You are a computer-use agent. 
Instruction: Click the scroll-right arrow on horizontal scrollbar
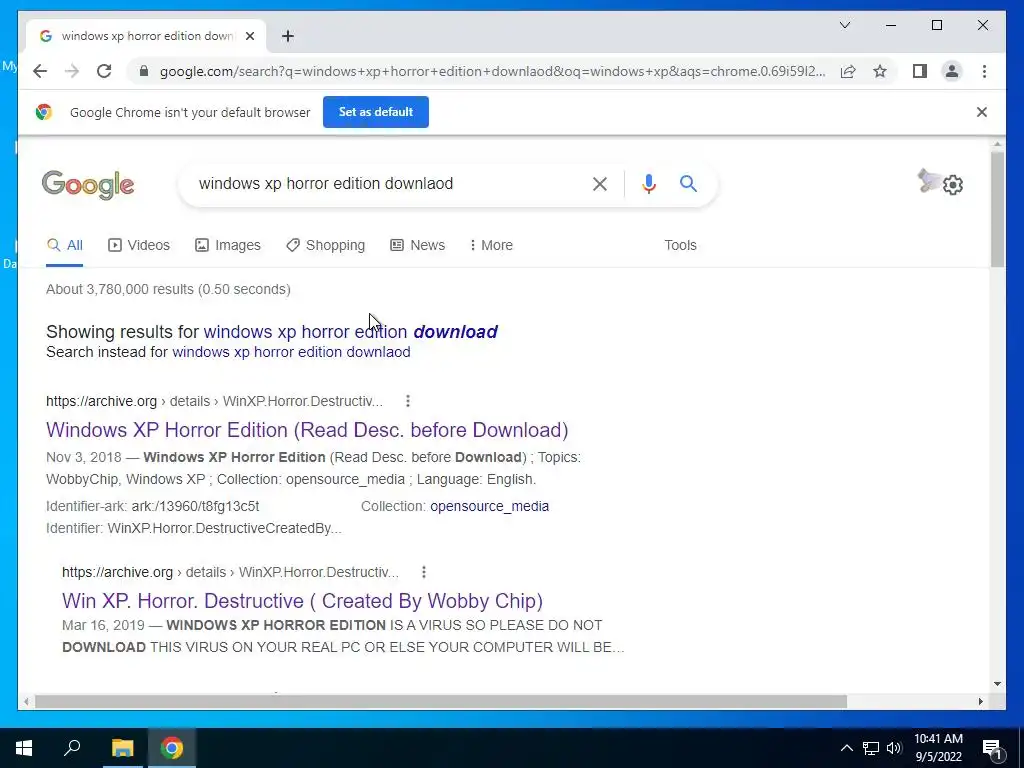tap(980, 701)
